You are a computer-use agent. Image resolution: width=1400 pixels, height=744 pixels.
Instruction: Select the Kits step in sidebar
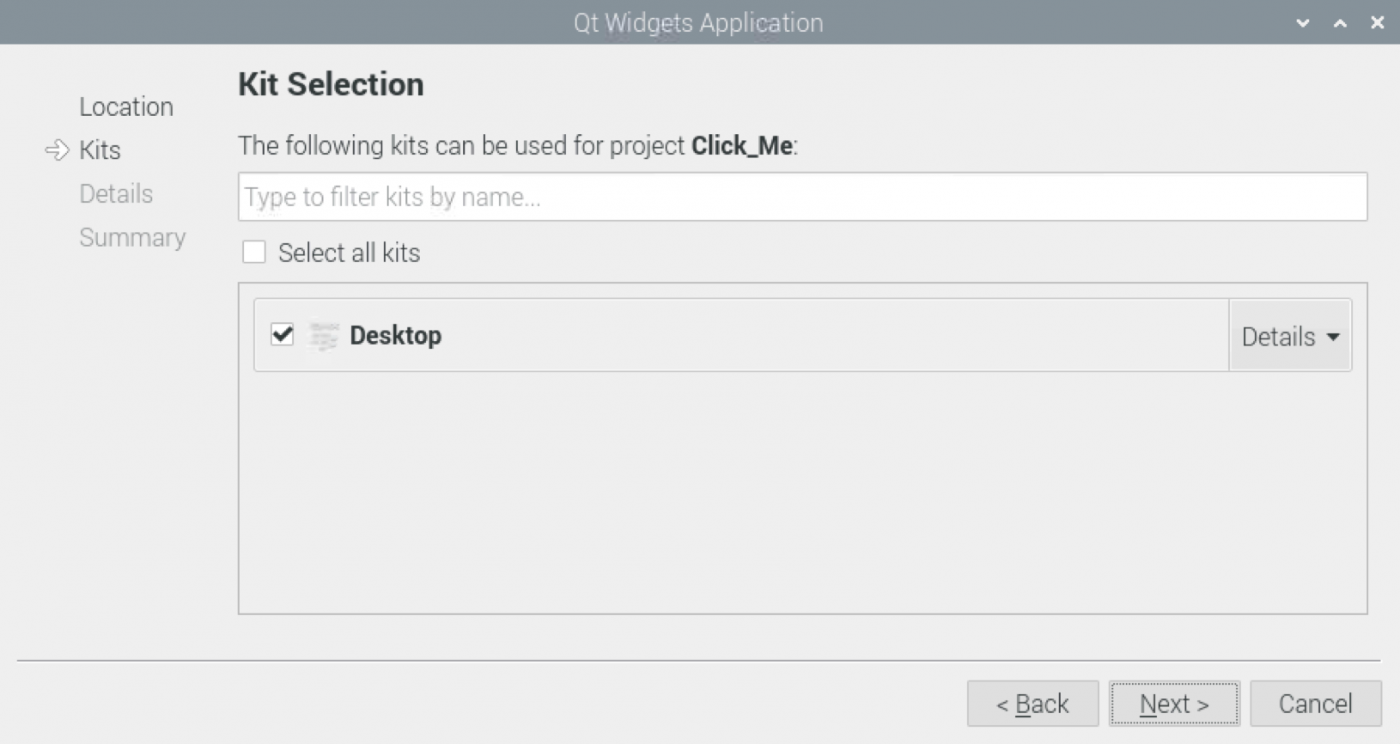[x=100, y=151]
